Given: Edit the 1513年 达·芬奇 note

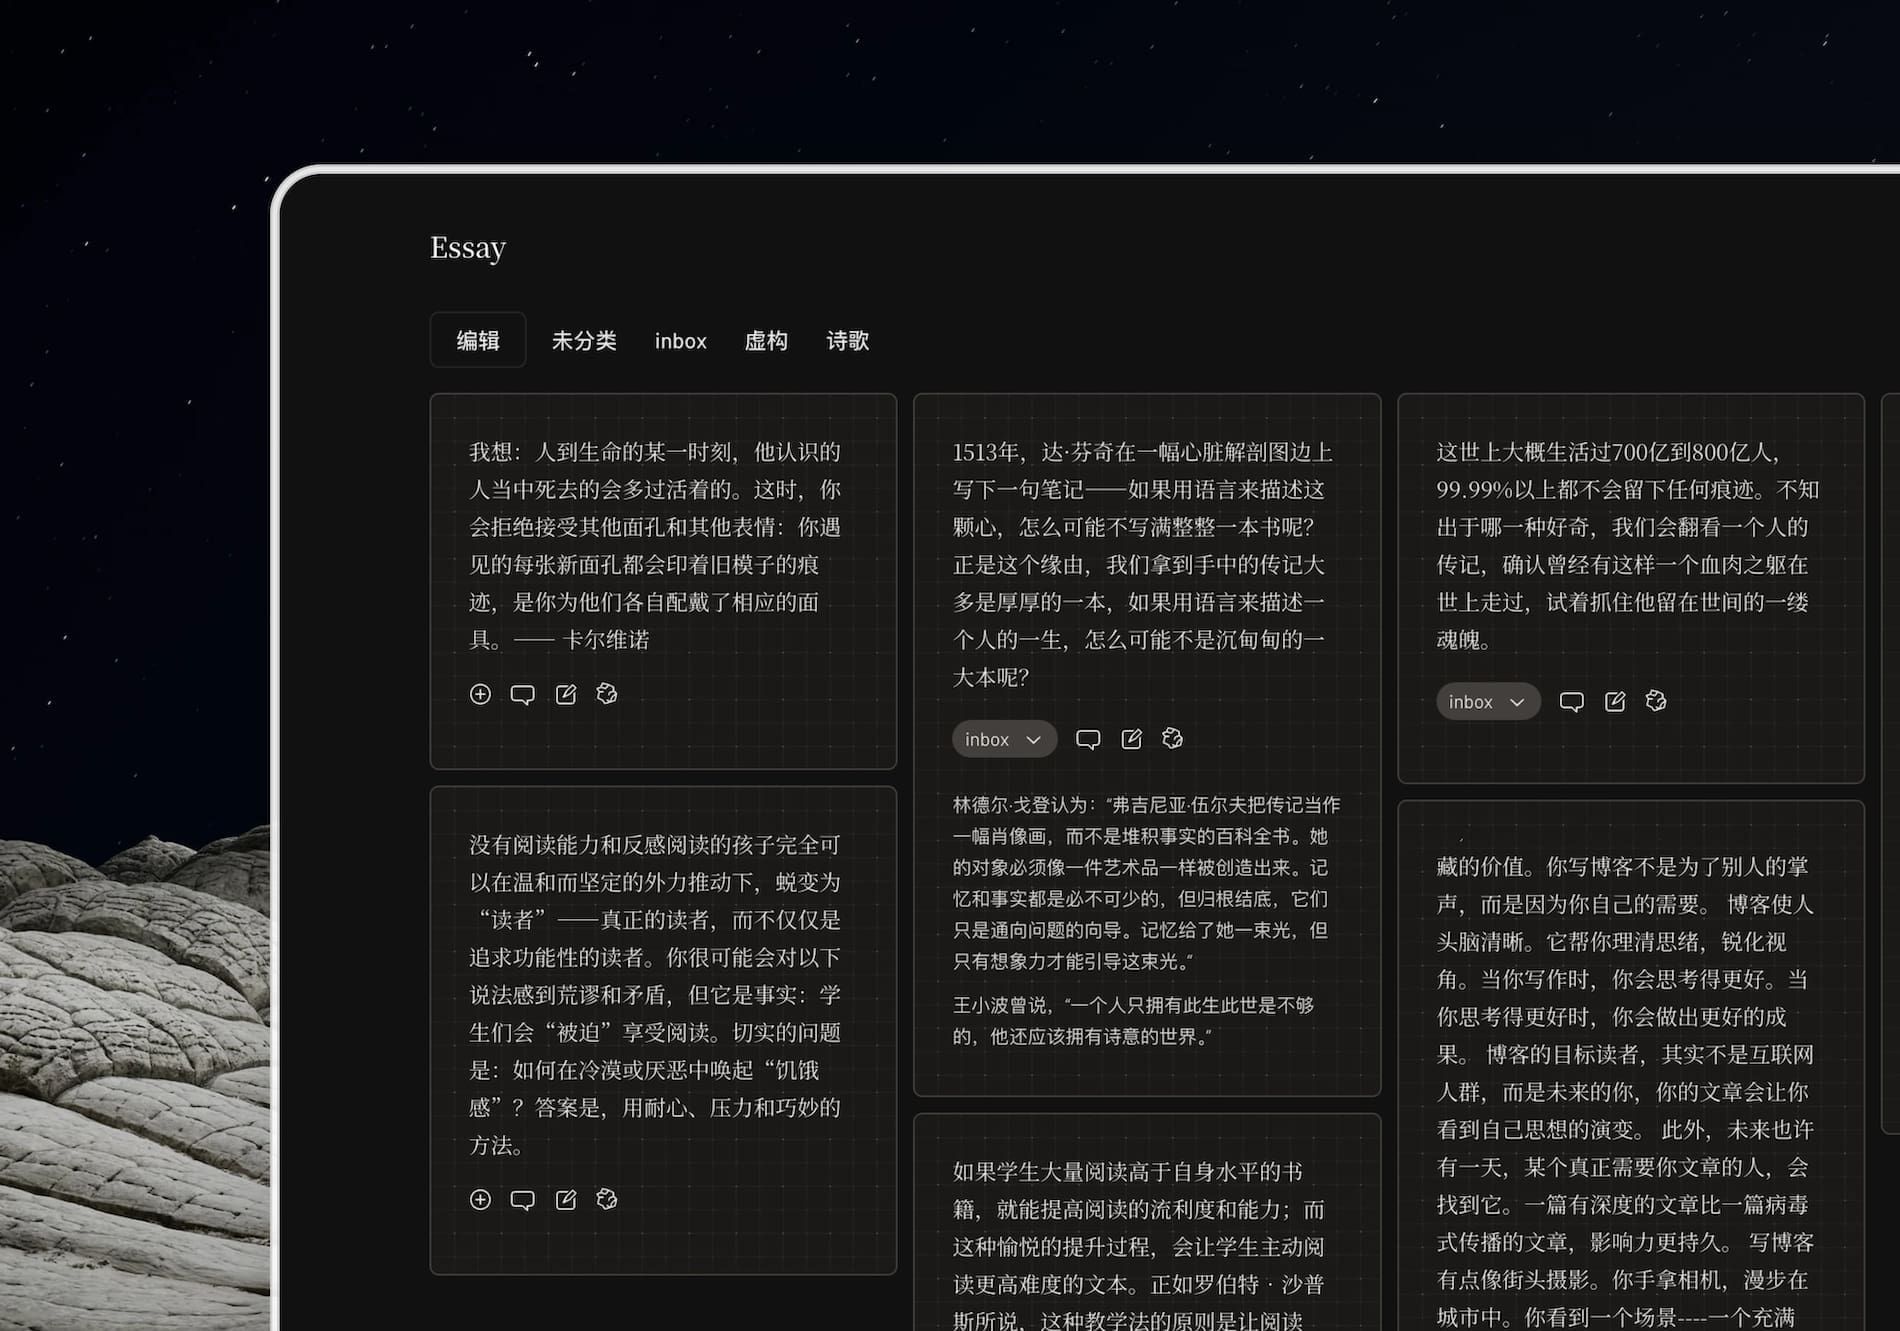Looking at the screenshot, I should pyautogui.click(x=1131, y=739).
